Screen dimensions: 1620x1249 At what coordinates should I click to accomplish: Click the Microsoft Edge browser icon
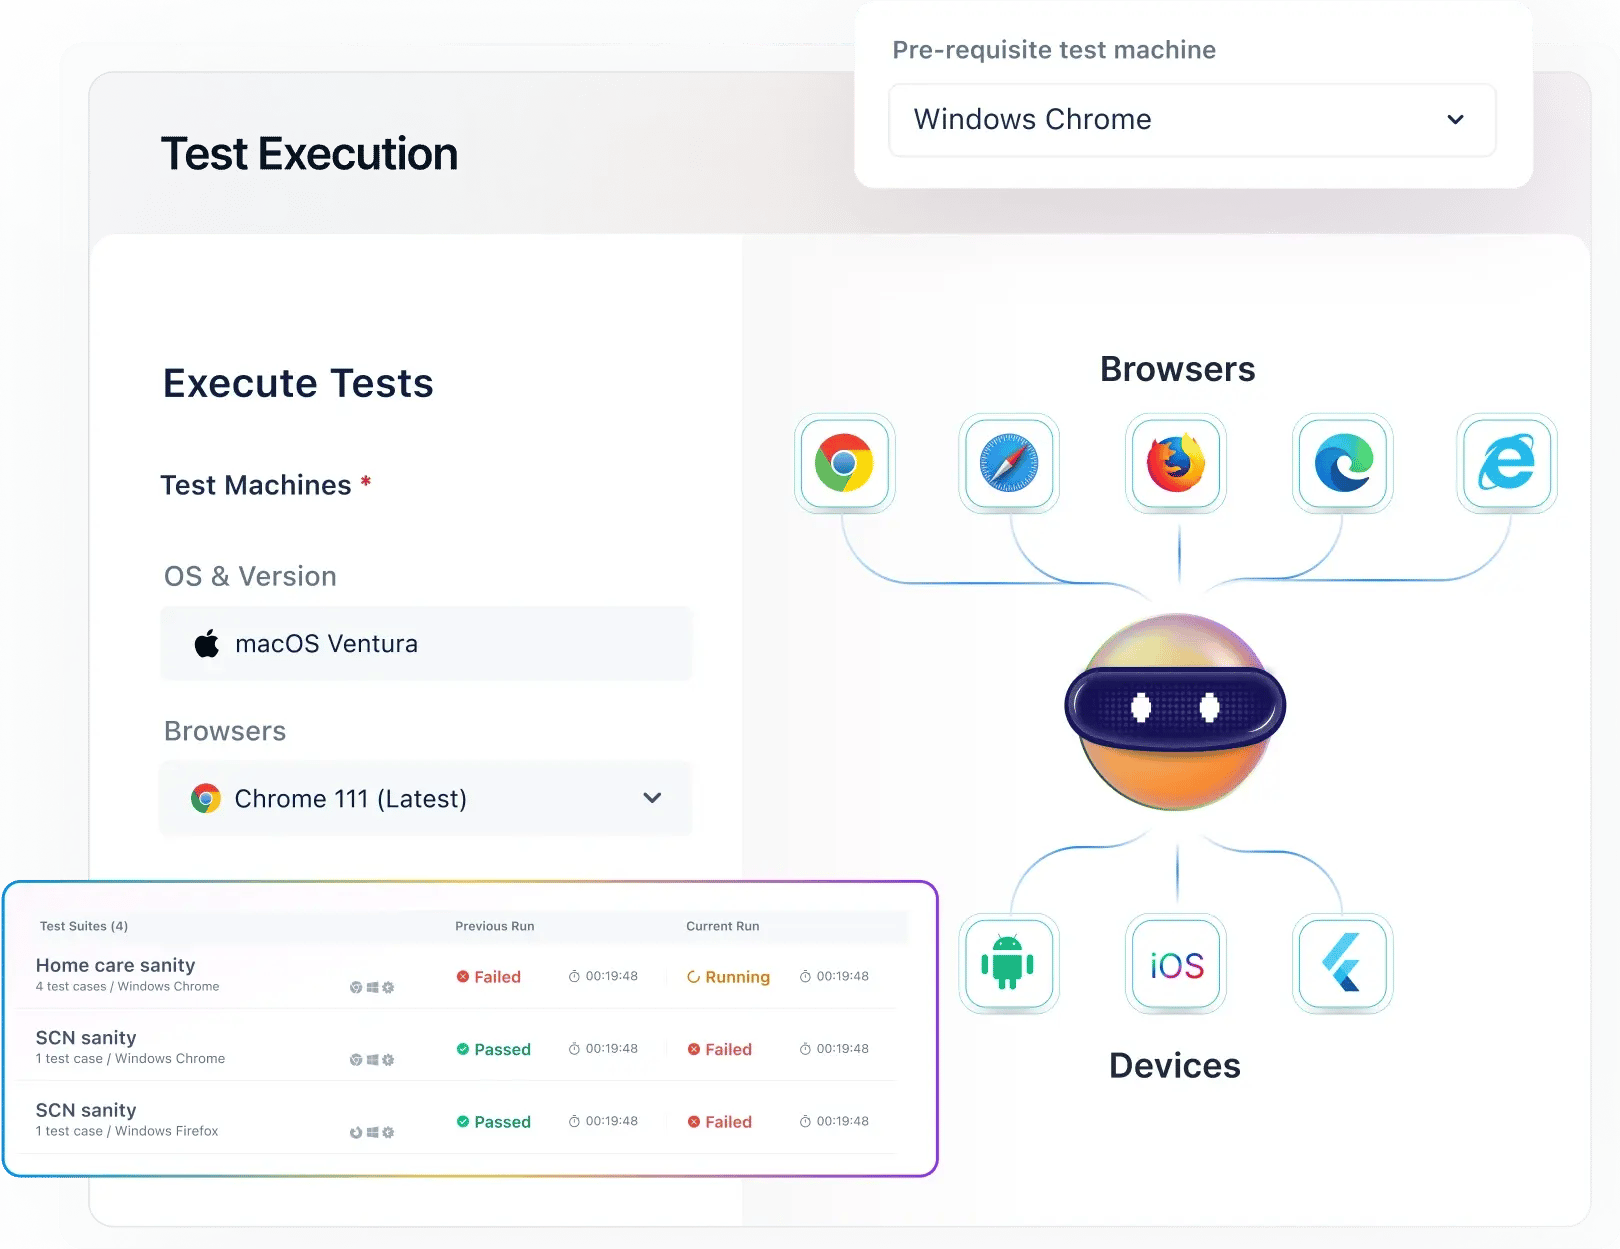tap(1341, 463)
